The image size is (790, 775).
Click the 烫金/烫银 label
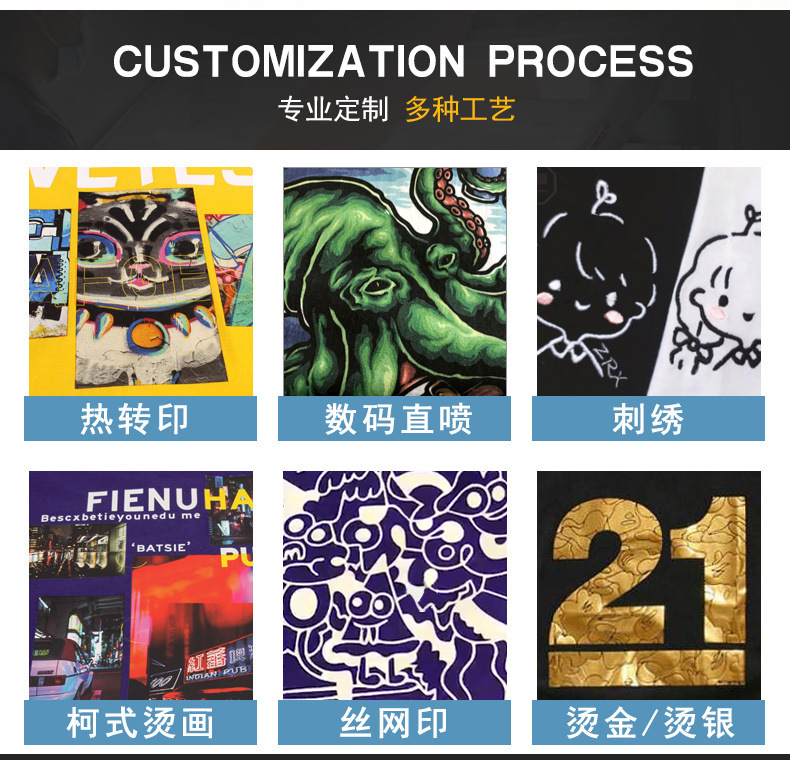click(x=648, y=722)
